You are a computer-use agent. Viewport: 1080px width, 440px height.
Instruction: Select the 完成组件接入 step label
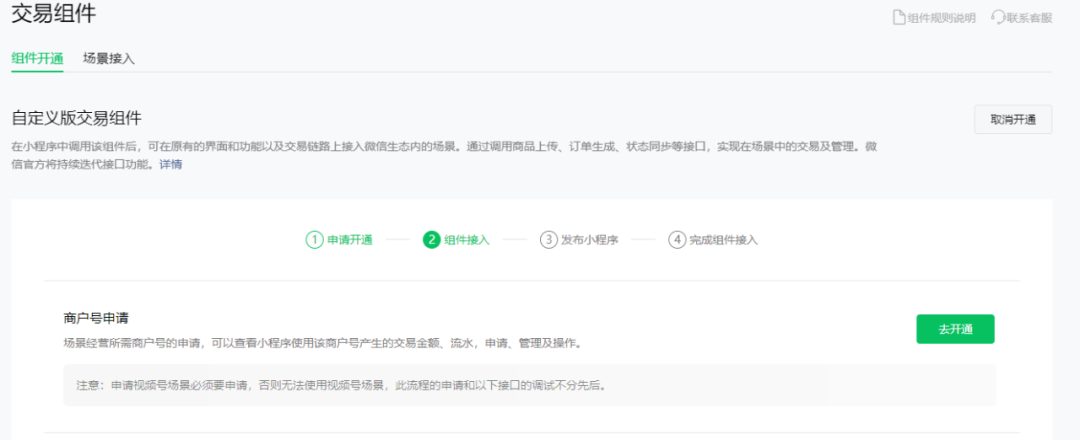724,240
